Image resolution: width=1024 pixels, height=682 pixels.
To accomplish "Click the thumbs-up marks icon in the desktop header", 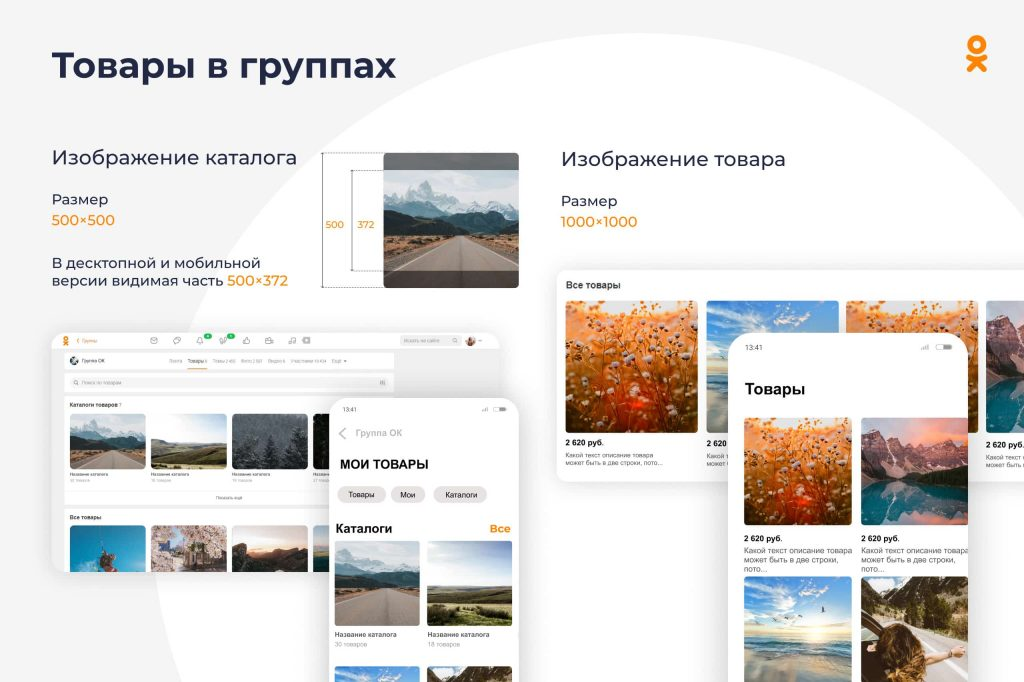I will coord(246,340).
